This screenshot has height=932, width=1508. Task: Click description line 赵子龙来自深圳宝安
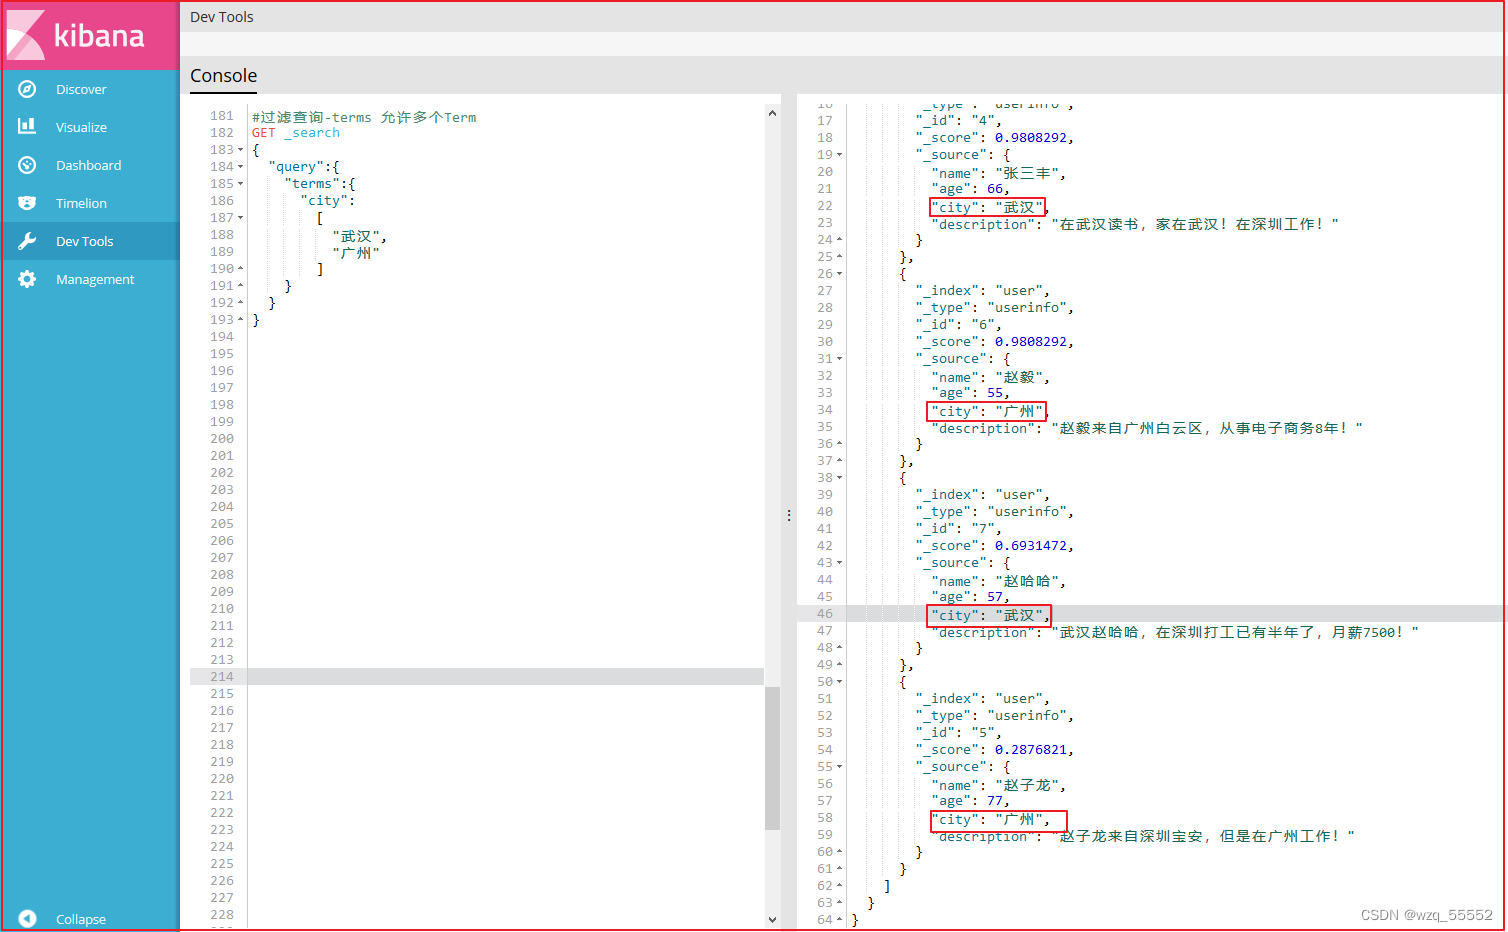click(x=1143, y=836)
